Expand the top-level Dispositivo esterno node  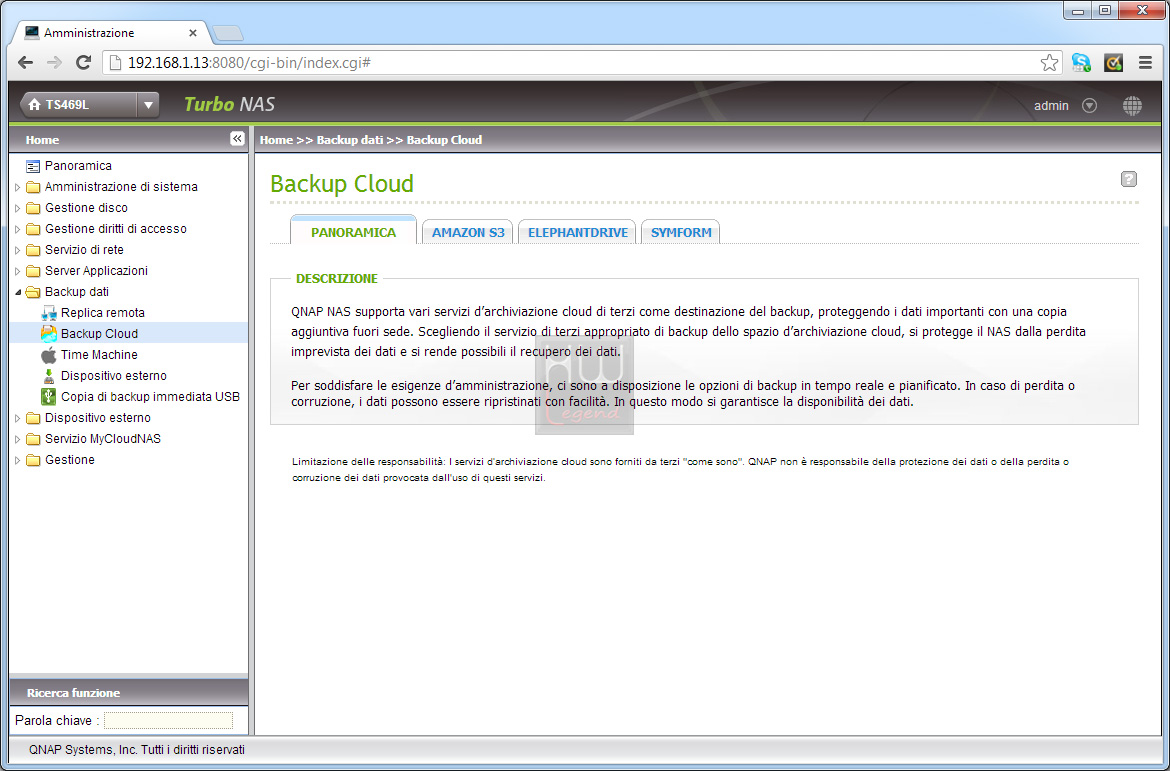click(18, 418)
